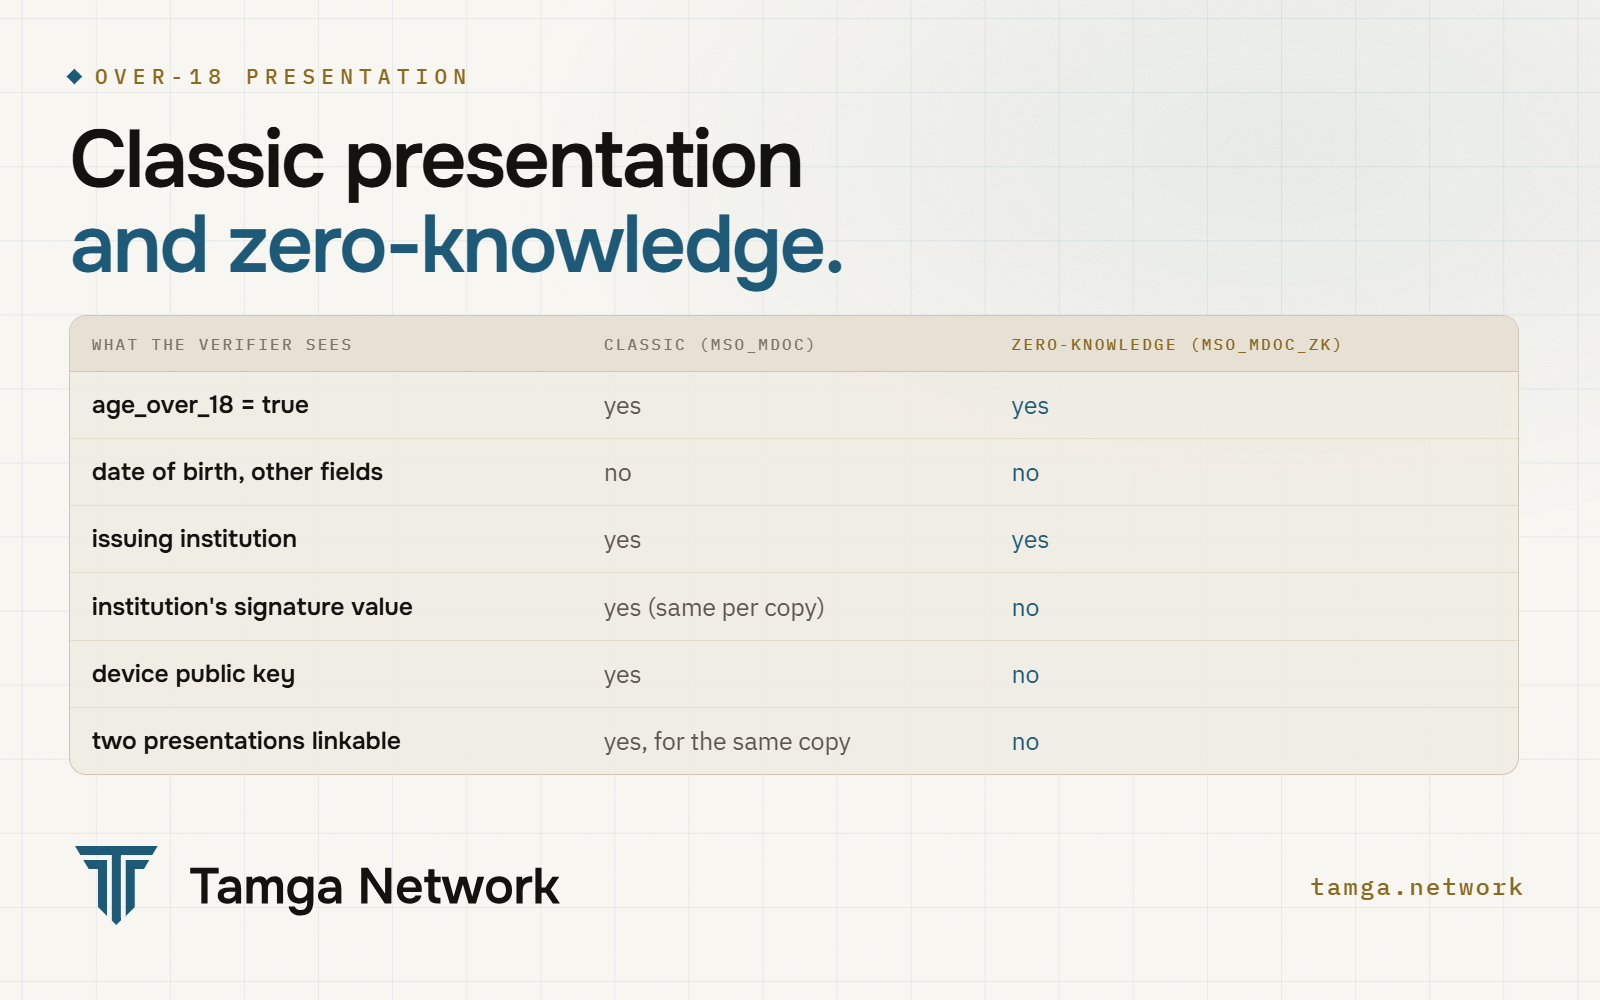Click the 'Tamga Network' brand name text
The image size is (1600, 1000).
(374, 887)
